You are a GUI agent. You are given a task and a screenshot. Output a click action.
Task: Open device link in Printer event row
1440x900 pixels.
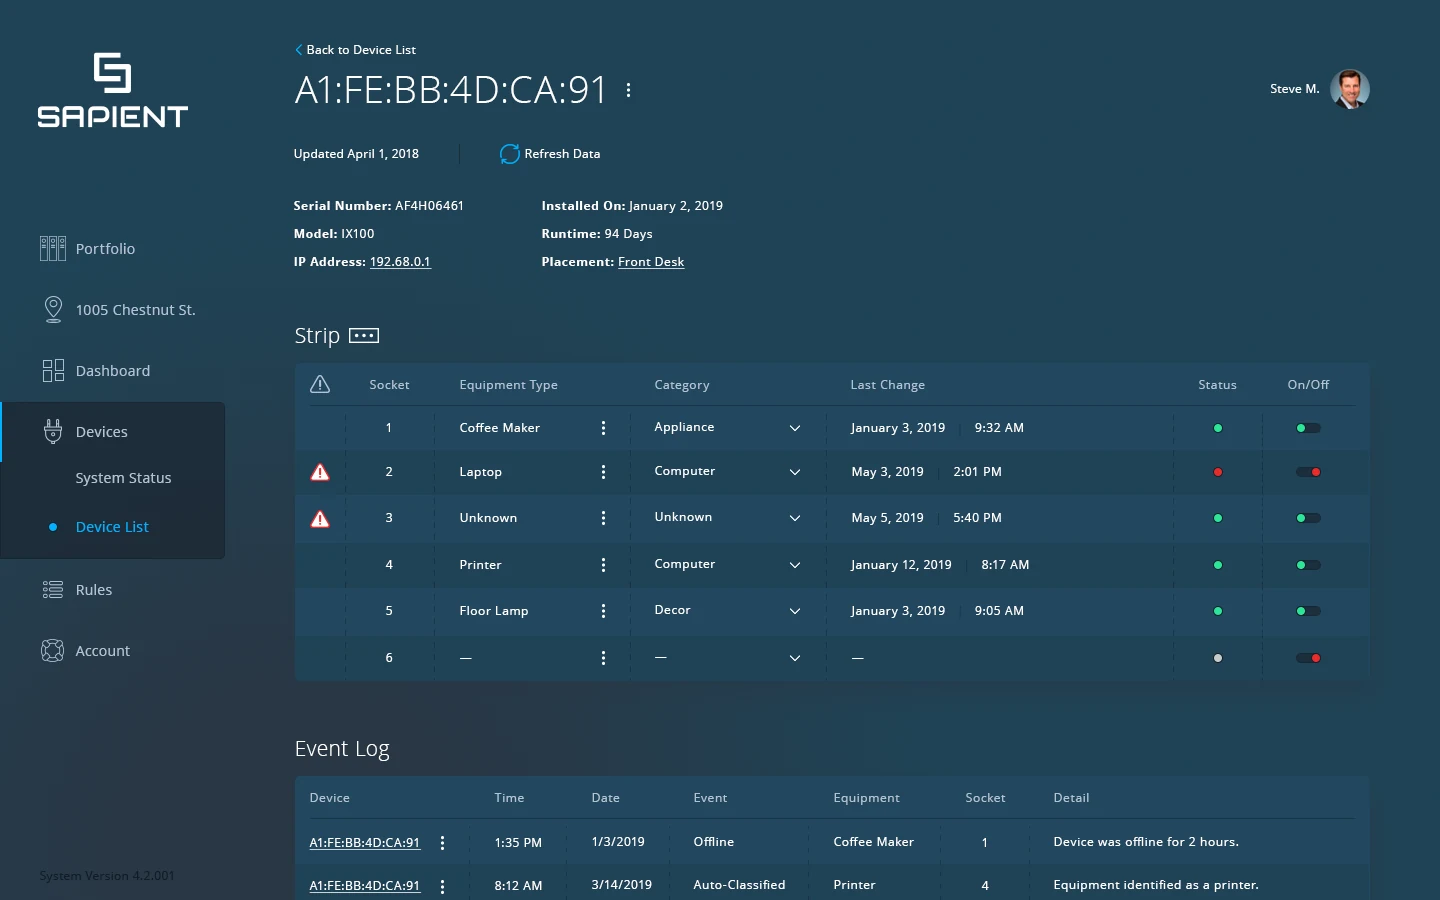[x=365, y=886]
